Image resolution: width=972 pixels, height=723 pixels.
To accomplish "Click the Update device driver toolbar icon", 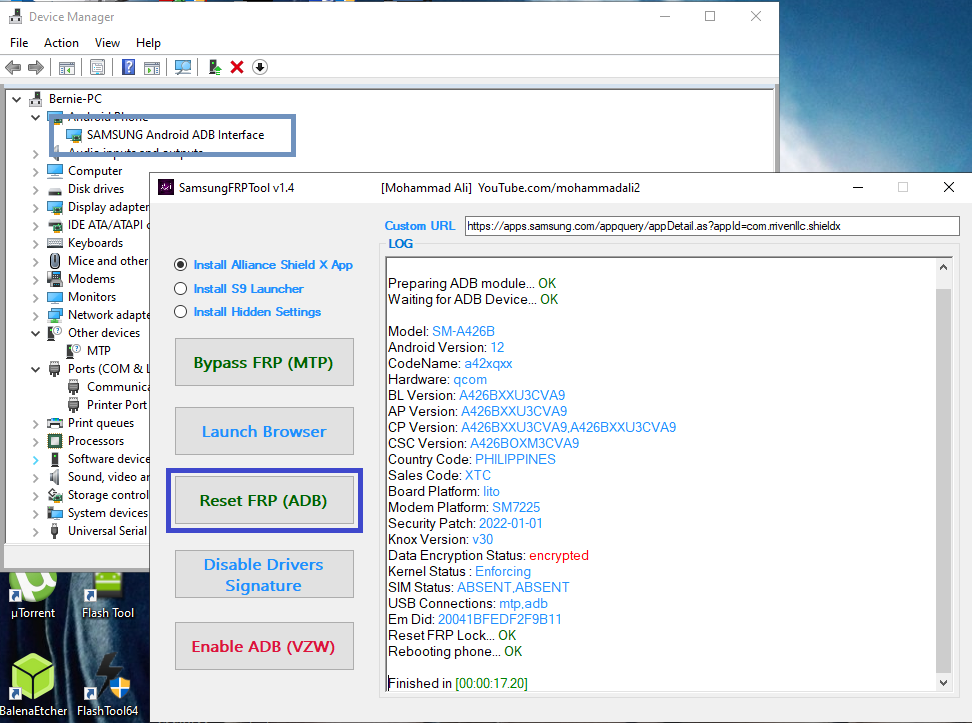I will tap(214, 67).
